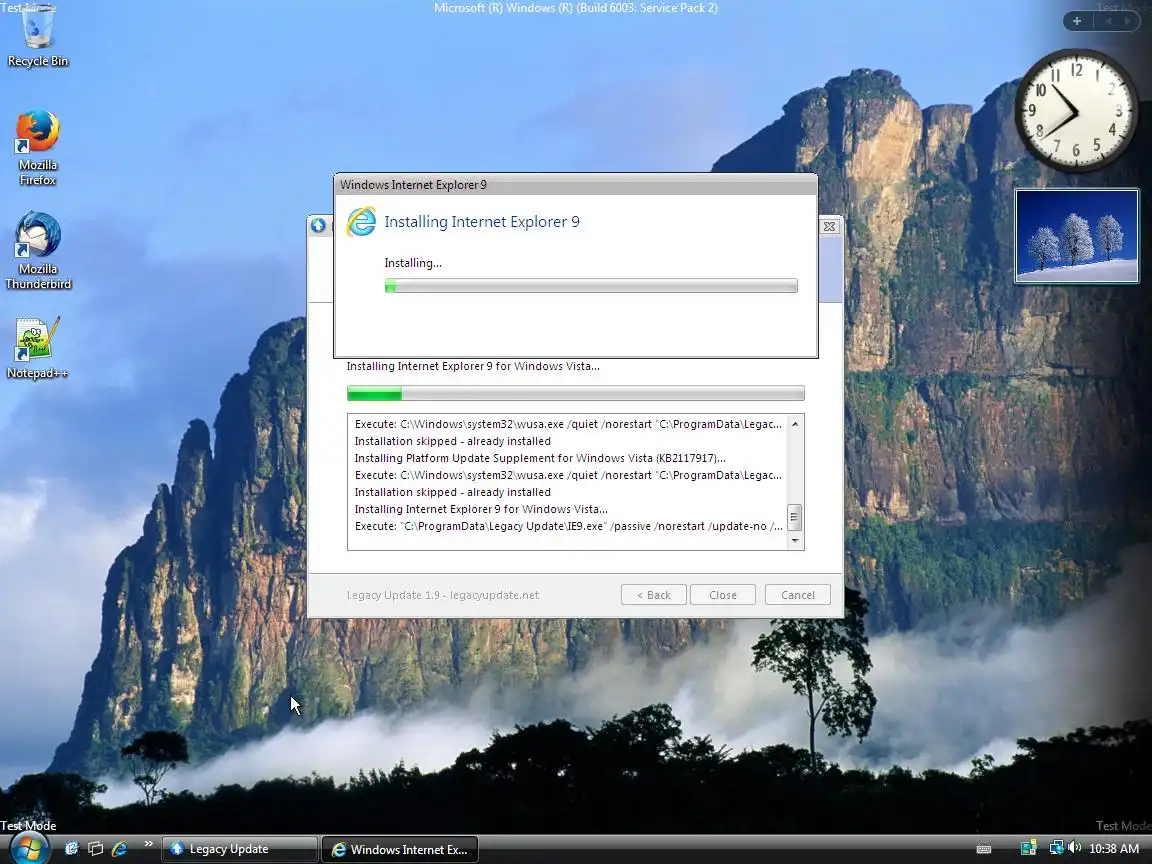The width and height of the screenshot is (1152, 864).
Task: Click the log scrollbar down arrow
Action: (x=794, y=541)
